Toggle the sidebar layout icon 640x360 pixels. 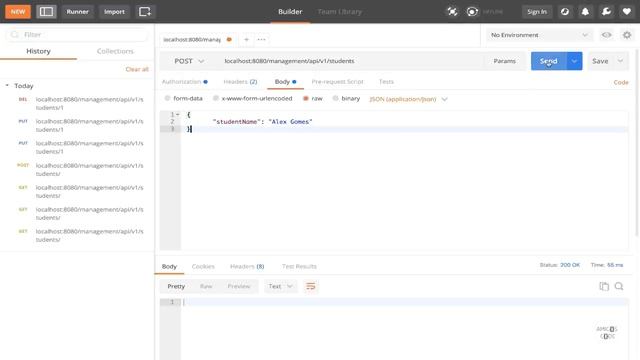click(46, 11)
